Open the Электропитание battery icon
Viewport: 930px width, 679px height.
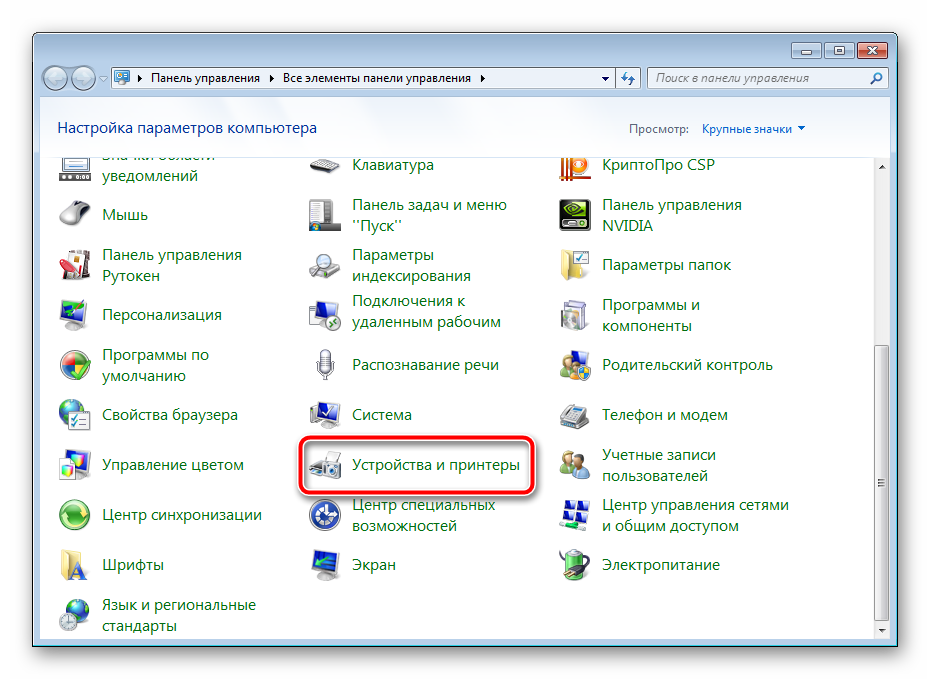coord(576,565)
